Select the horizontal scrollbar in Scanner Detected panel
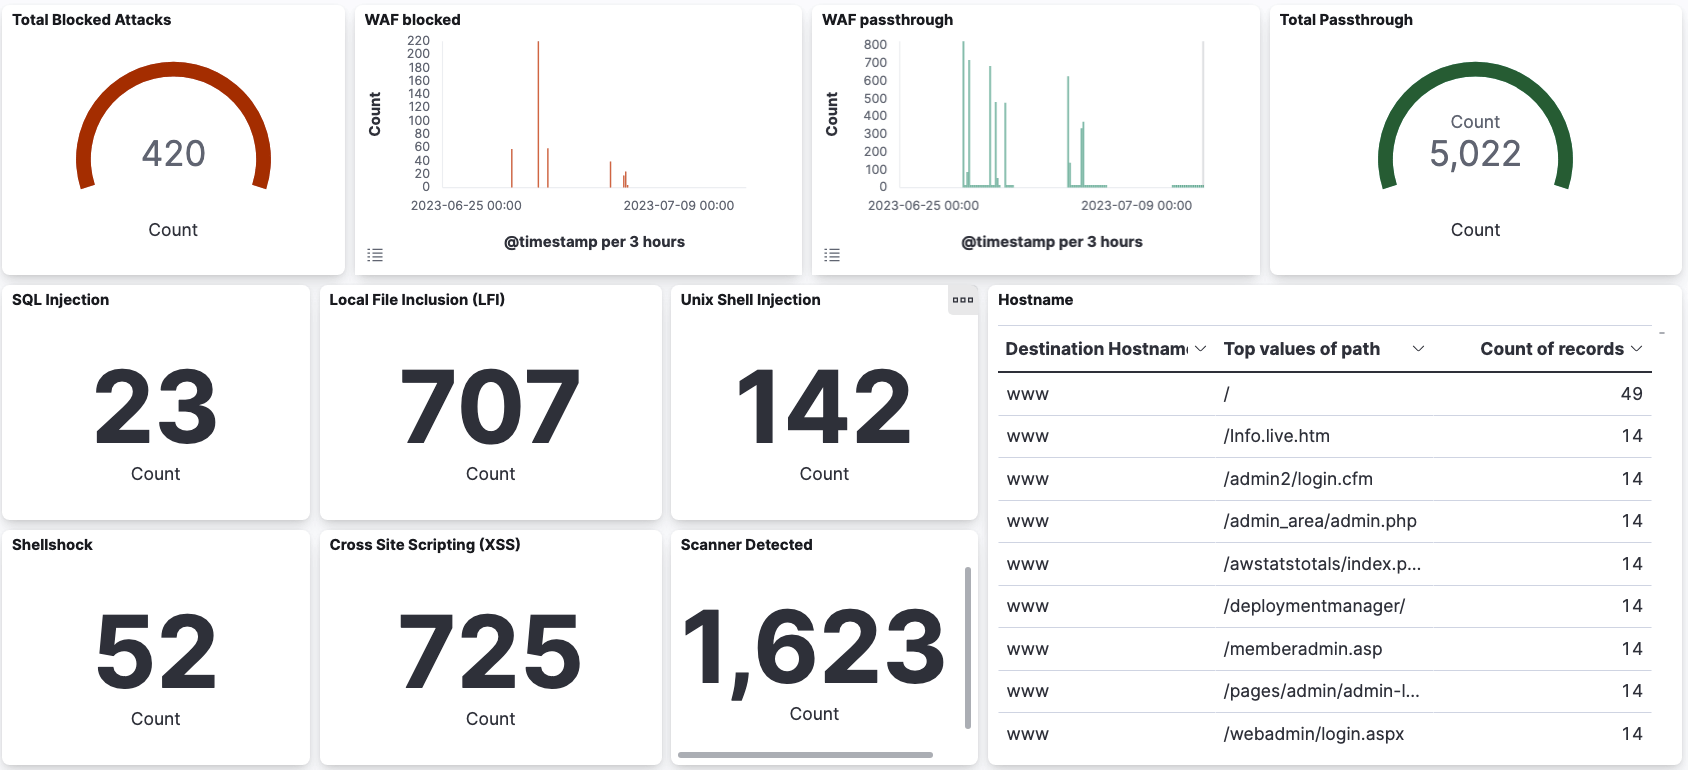The image size is (1688, 770). pos(805,755)
